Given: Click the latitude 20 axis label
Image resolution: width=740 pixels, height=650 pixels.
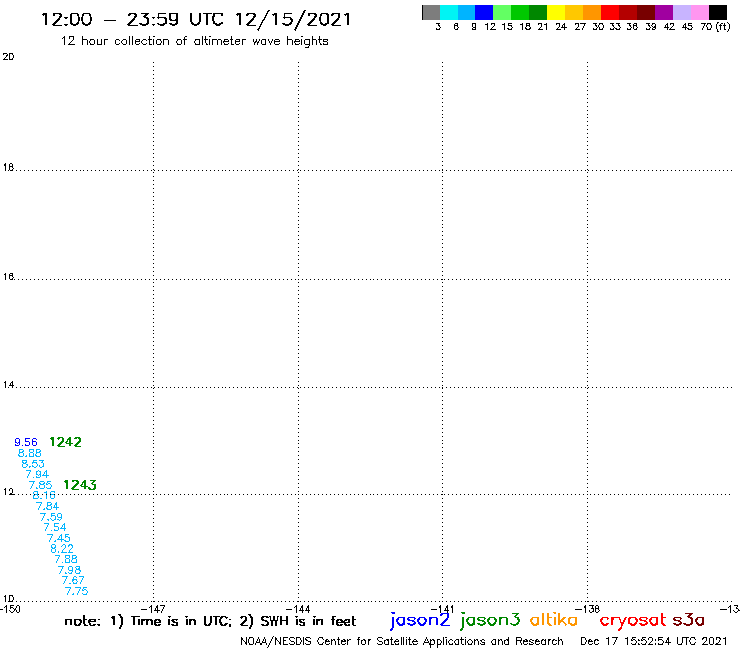Looking at the screenshot, I should pos(8,57).
